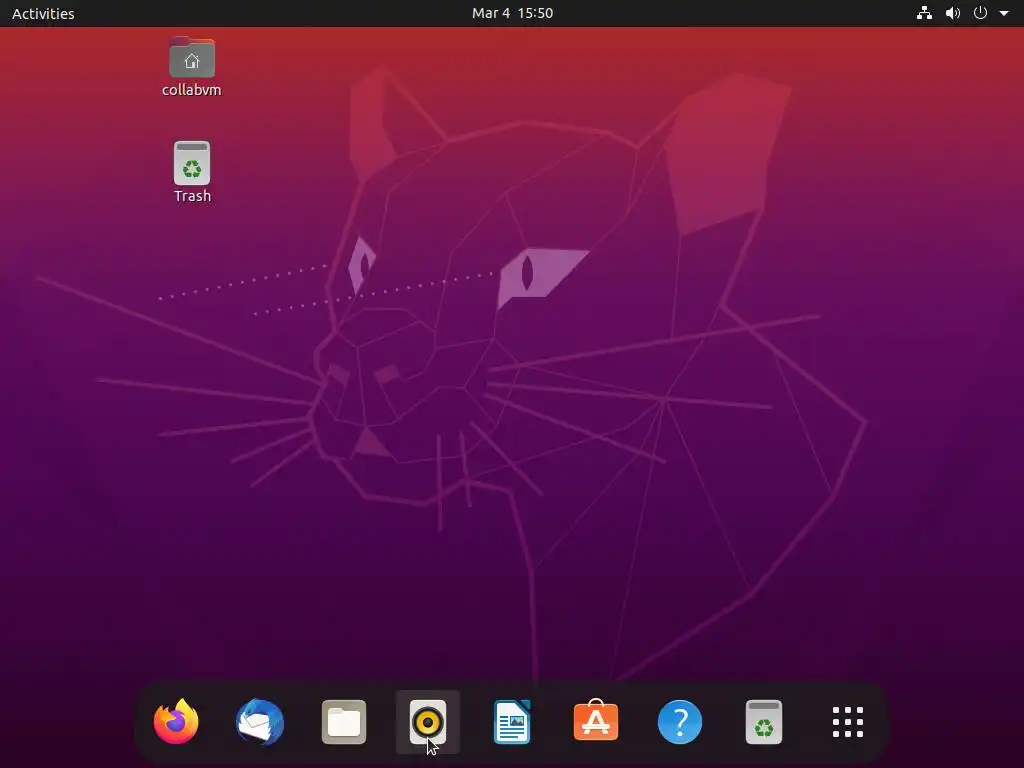Click the network status icon
The width and height of the screenshot is (1024, 768).
coord(924,13)
